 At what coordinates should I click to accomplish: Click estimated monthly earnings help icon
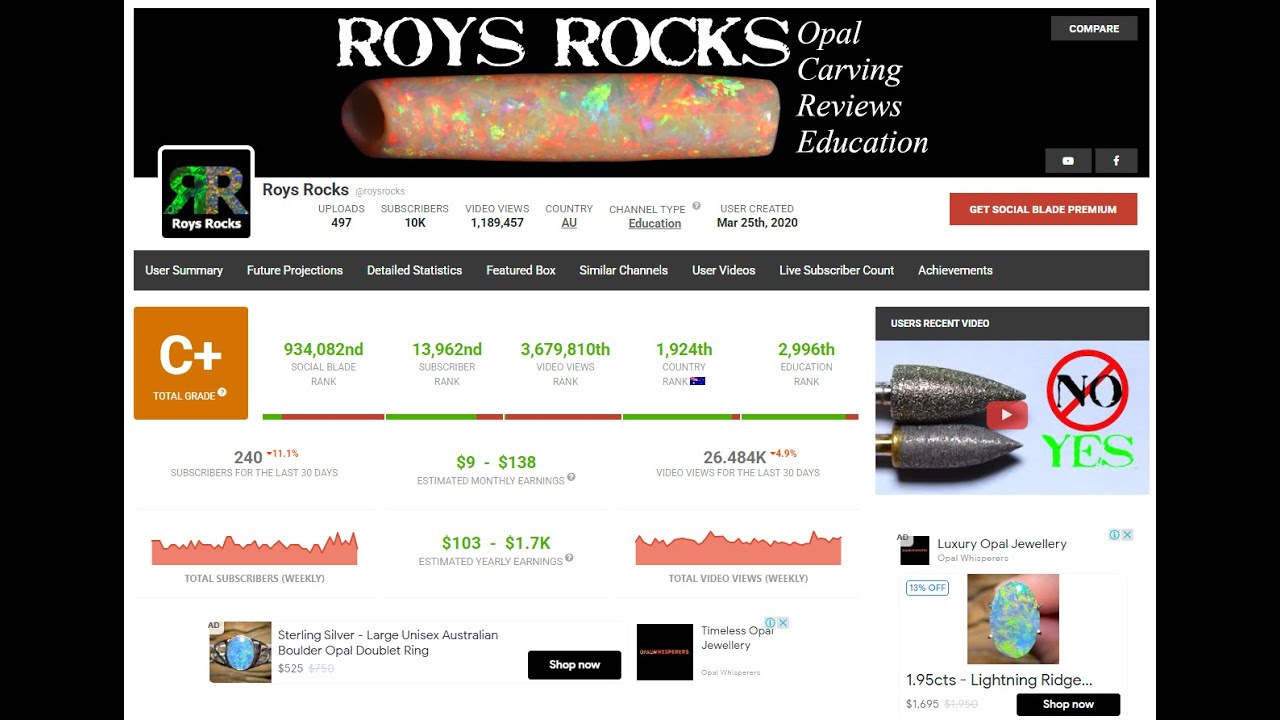(571, 477)
